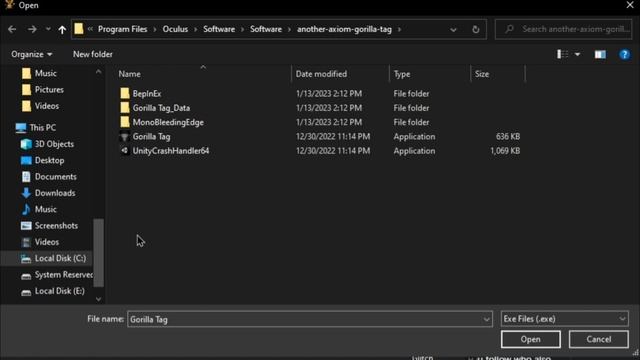Click the Open button

coord(531,339)
